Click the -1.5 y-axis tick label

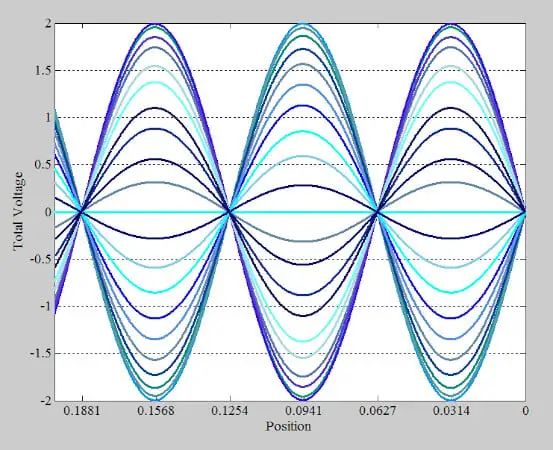click(x=41, y=353)
